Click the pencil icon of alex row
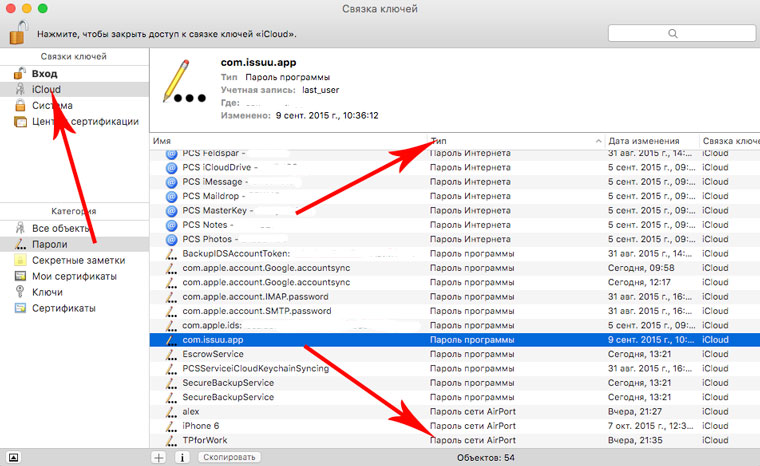The width and height of the screenshot is (760, 466). click(171, 412)
